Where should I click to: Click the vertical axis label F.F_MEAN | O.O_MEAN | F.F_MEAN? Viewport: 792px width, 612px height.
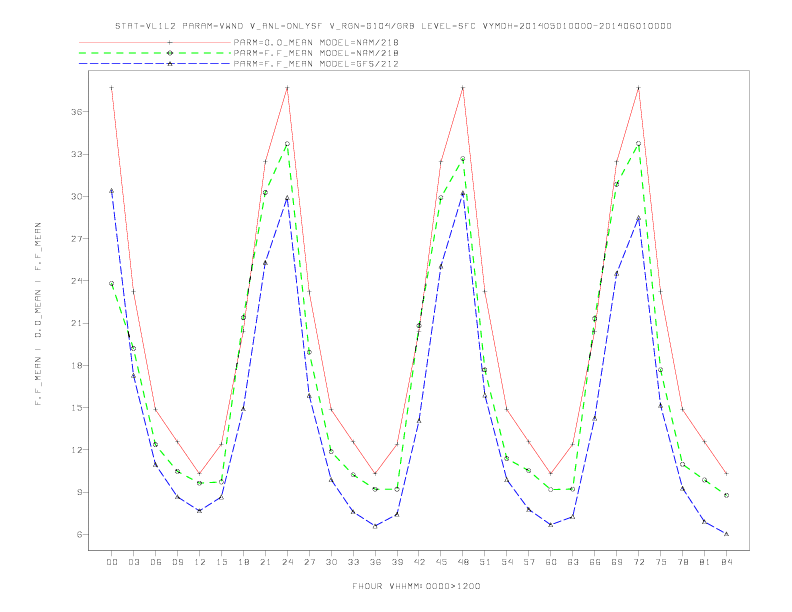point(38,314)
